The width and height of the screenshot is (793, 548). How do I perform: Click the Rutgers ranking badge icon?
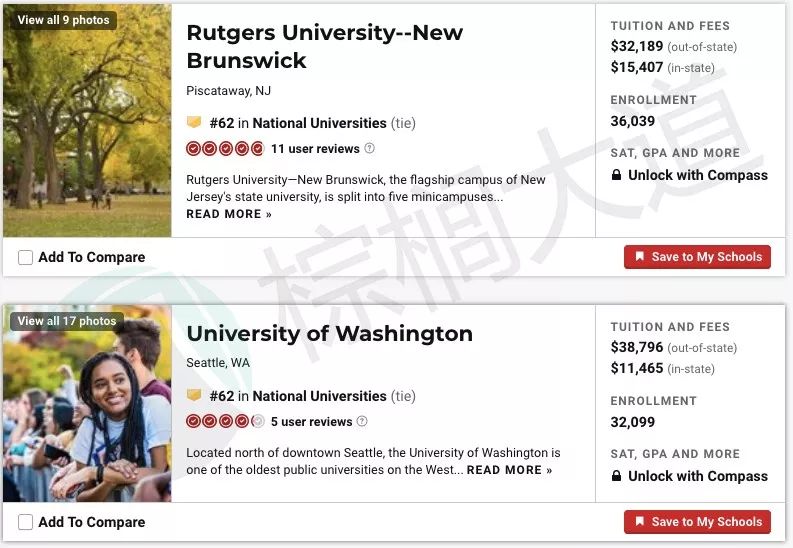(x=194, y=122)
